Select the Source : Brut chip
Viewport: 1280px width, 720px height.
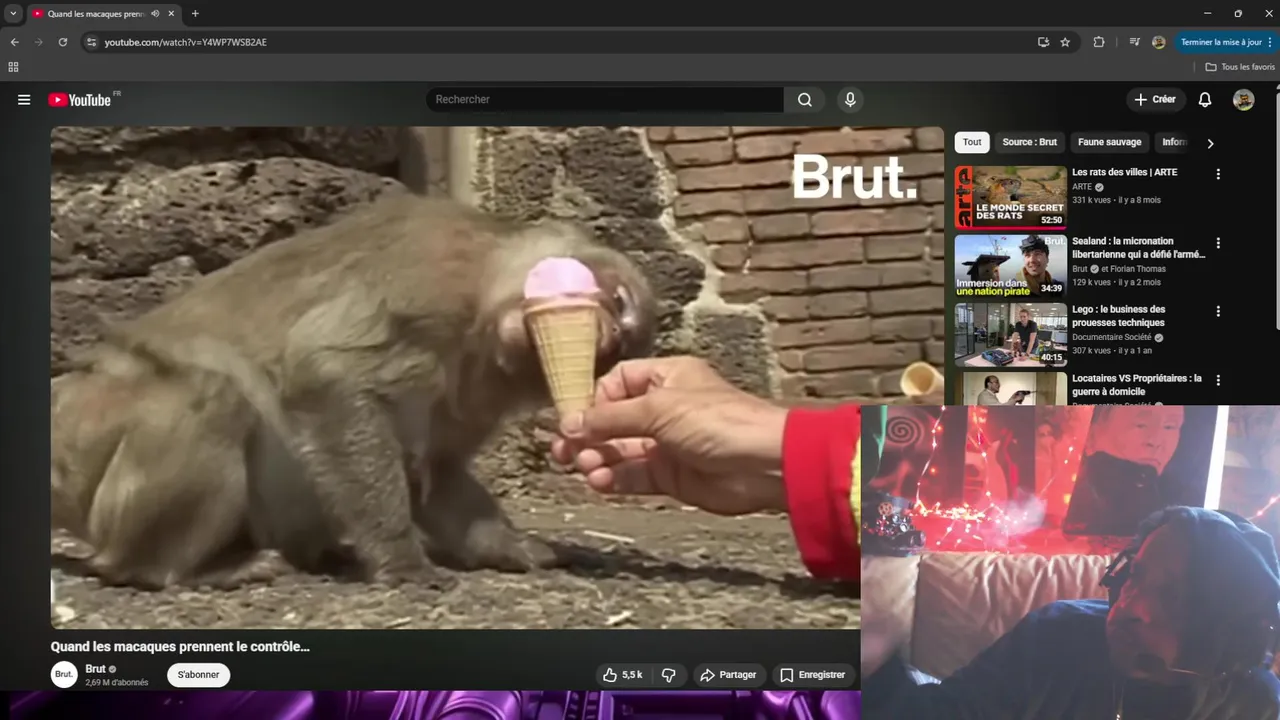point(1029,142)
